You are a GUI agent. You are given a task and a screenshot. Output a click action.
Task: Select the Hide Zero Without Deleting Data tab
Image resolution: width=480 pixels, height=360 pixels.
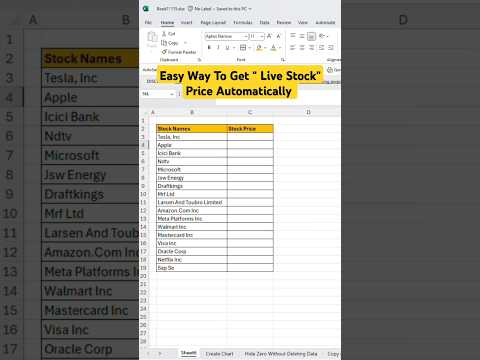pyautogui.click(x=281, y=354)
